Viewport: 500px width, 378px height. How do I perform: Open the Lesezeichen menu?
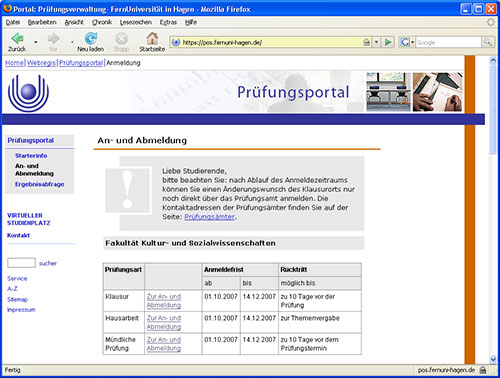click(136, 22)
